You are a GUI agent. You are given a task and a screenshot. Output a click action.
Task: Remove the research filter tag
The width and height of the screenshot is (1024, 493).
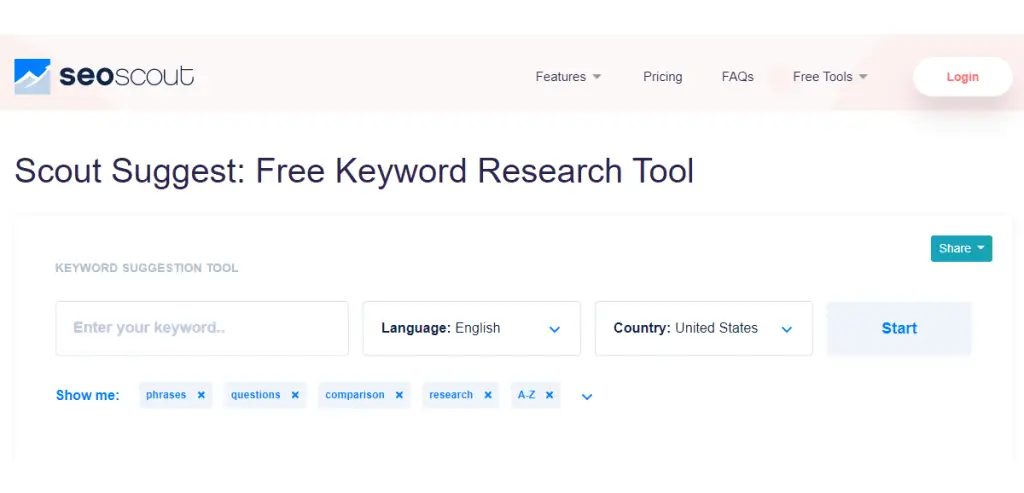[488, 395]
